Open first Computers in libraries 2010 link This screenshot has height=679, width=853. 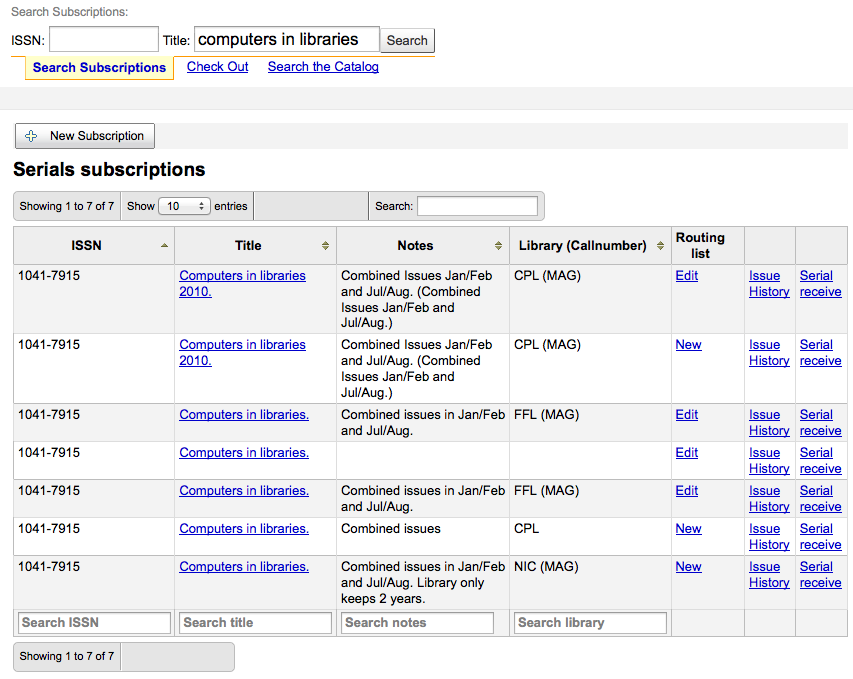point(242,283)
